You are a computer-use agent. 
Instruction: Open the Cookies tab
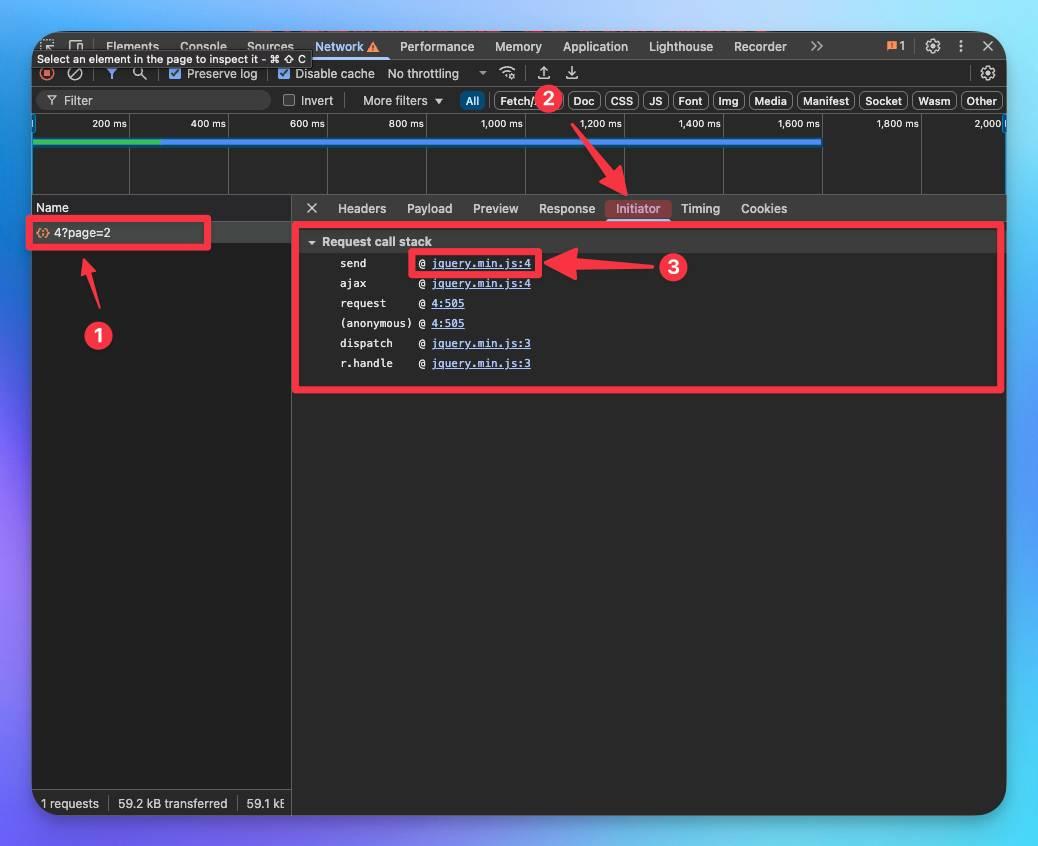763,209
